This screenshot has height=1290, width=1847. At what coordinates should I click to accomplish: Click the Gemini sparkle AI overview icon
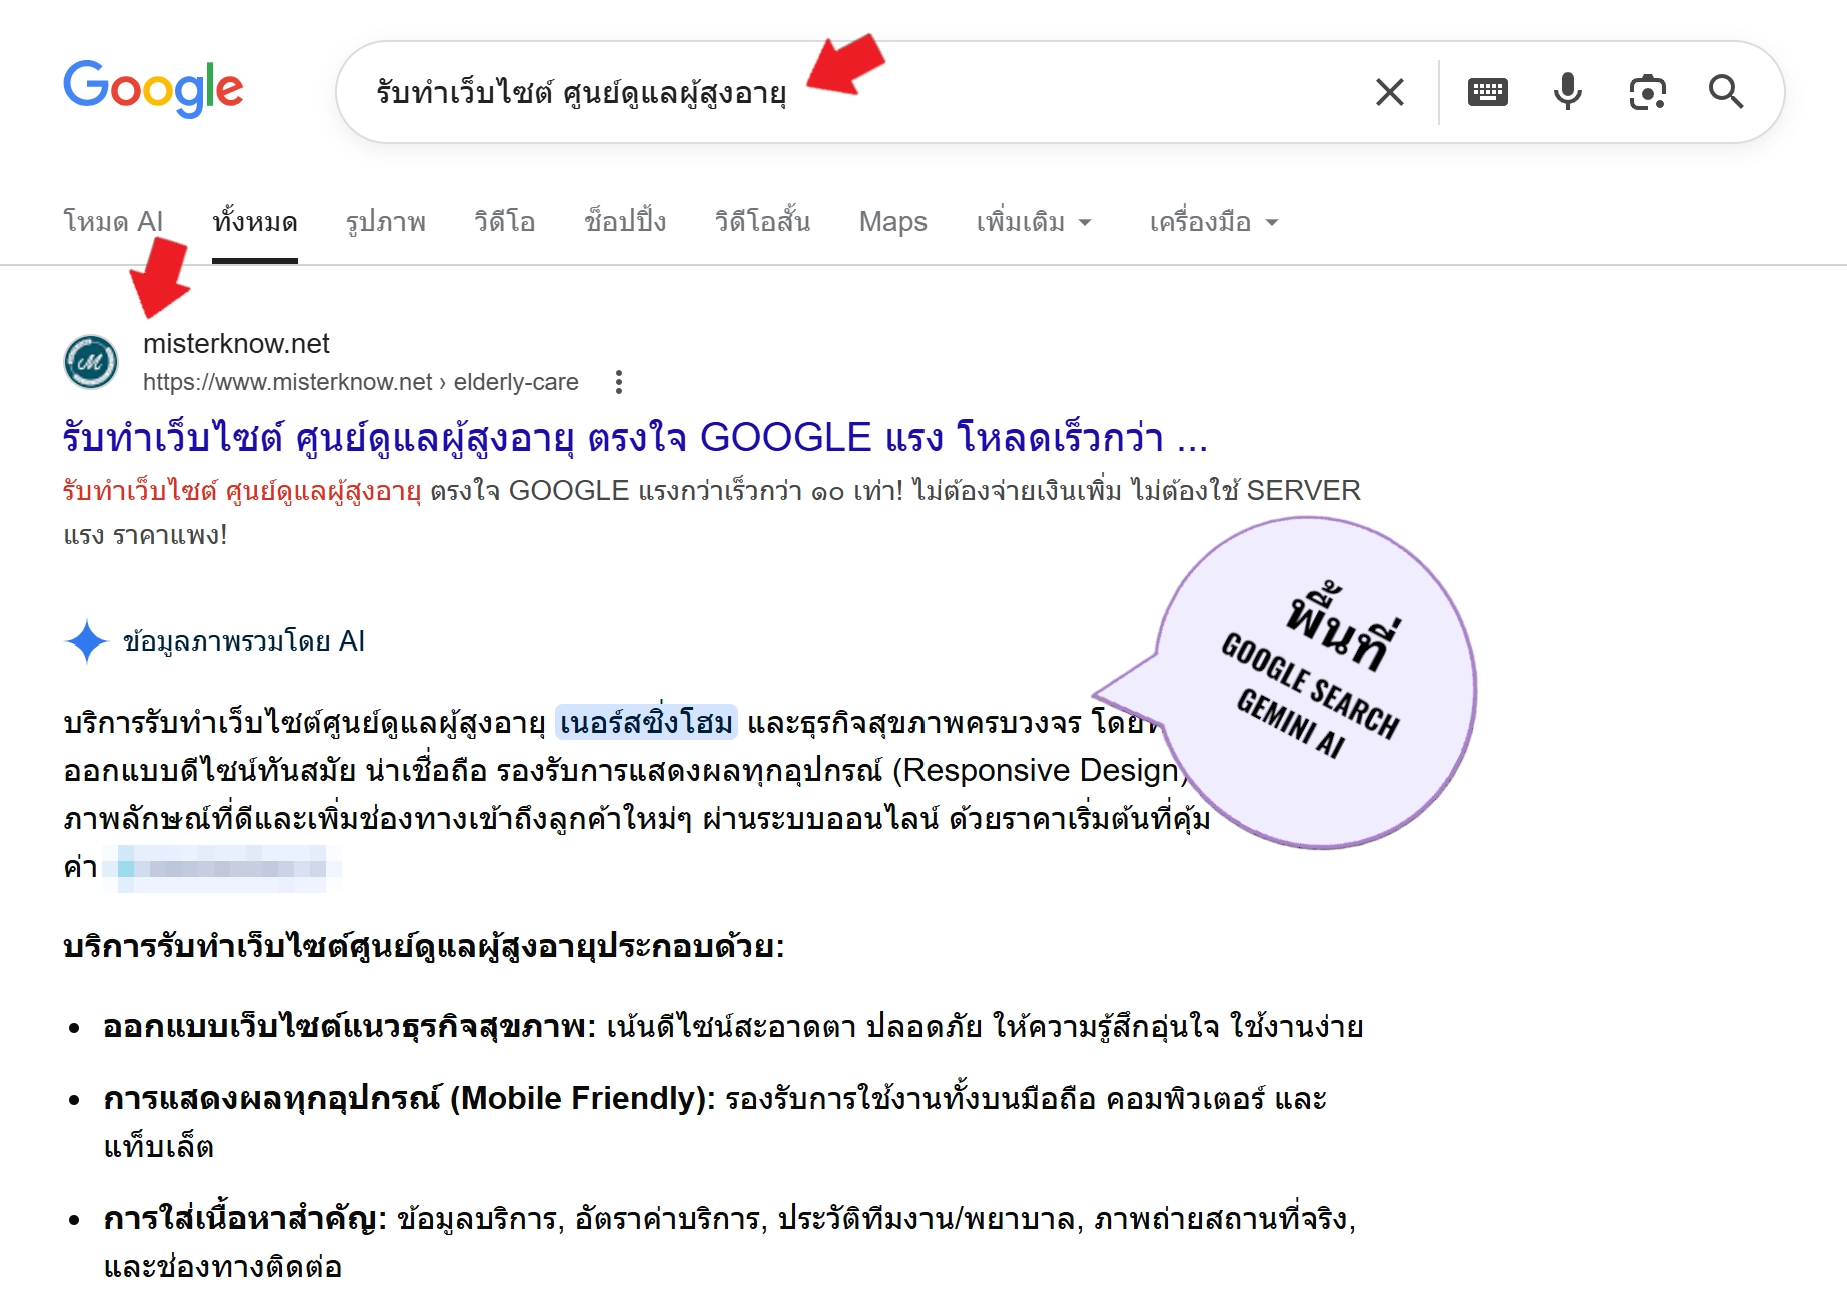click(x=87, y=641)
